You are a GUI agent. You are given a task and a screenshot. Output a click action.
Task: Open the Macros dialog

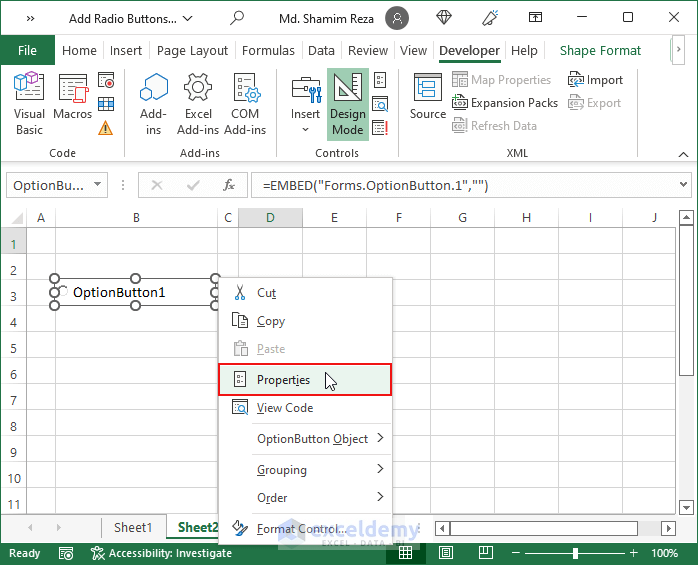[73, 97]
